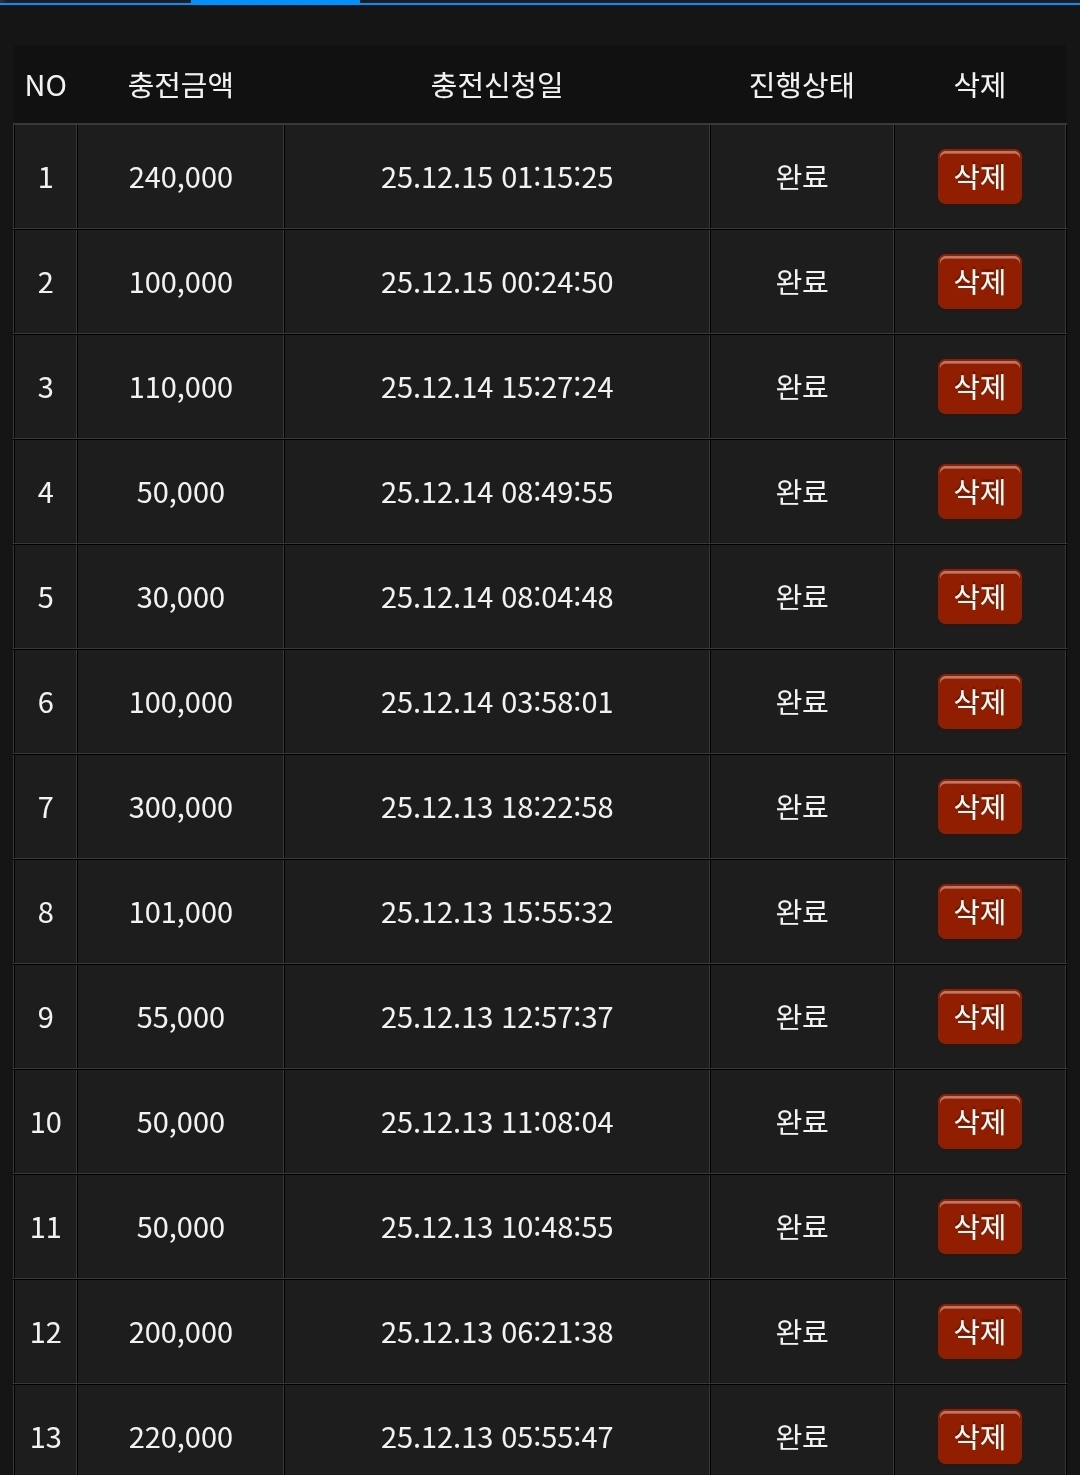Image resolution: width=1080 pixels, height=1475 pixels.
Task: Select the highlighted blue tab at top
Action: pyautogui.click(x=275, y=3)
